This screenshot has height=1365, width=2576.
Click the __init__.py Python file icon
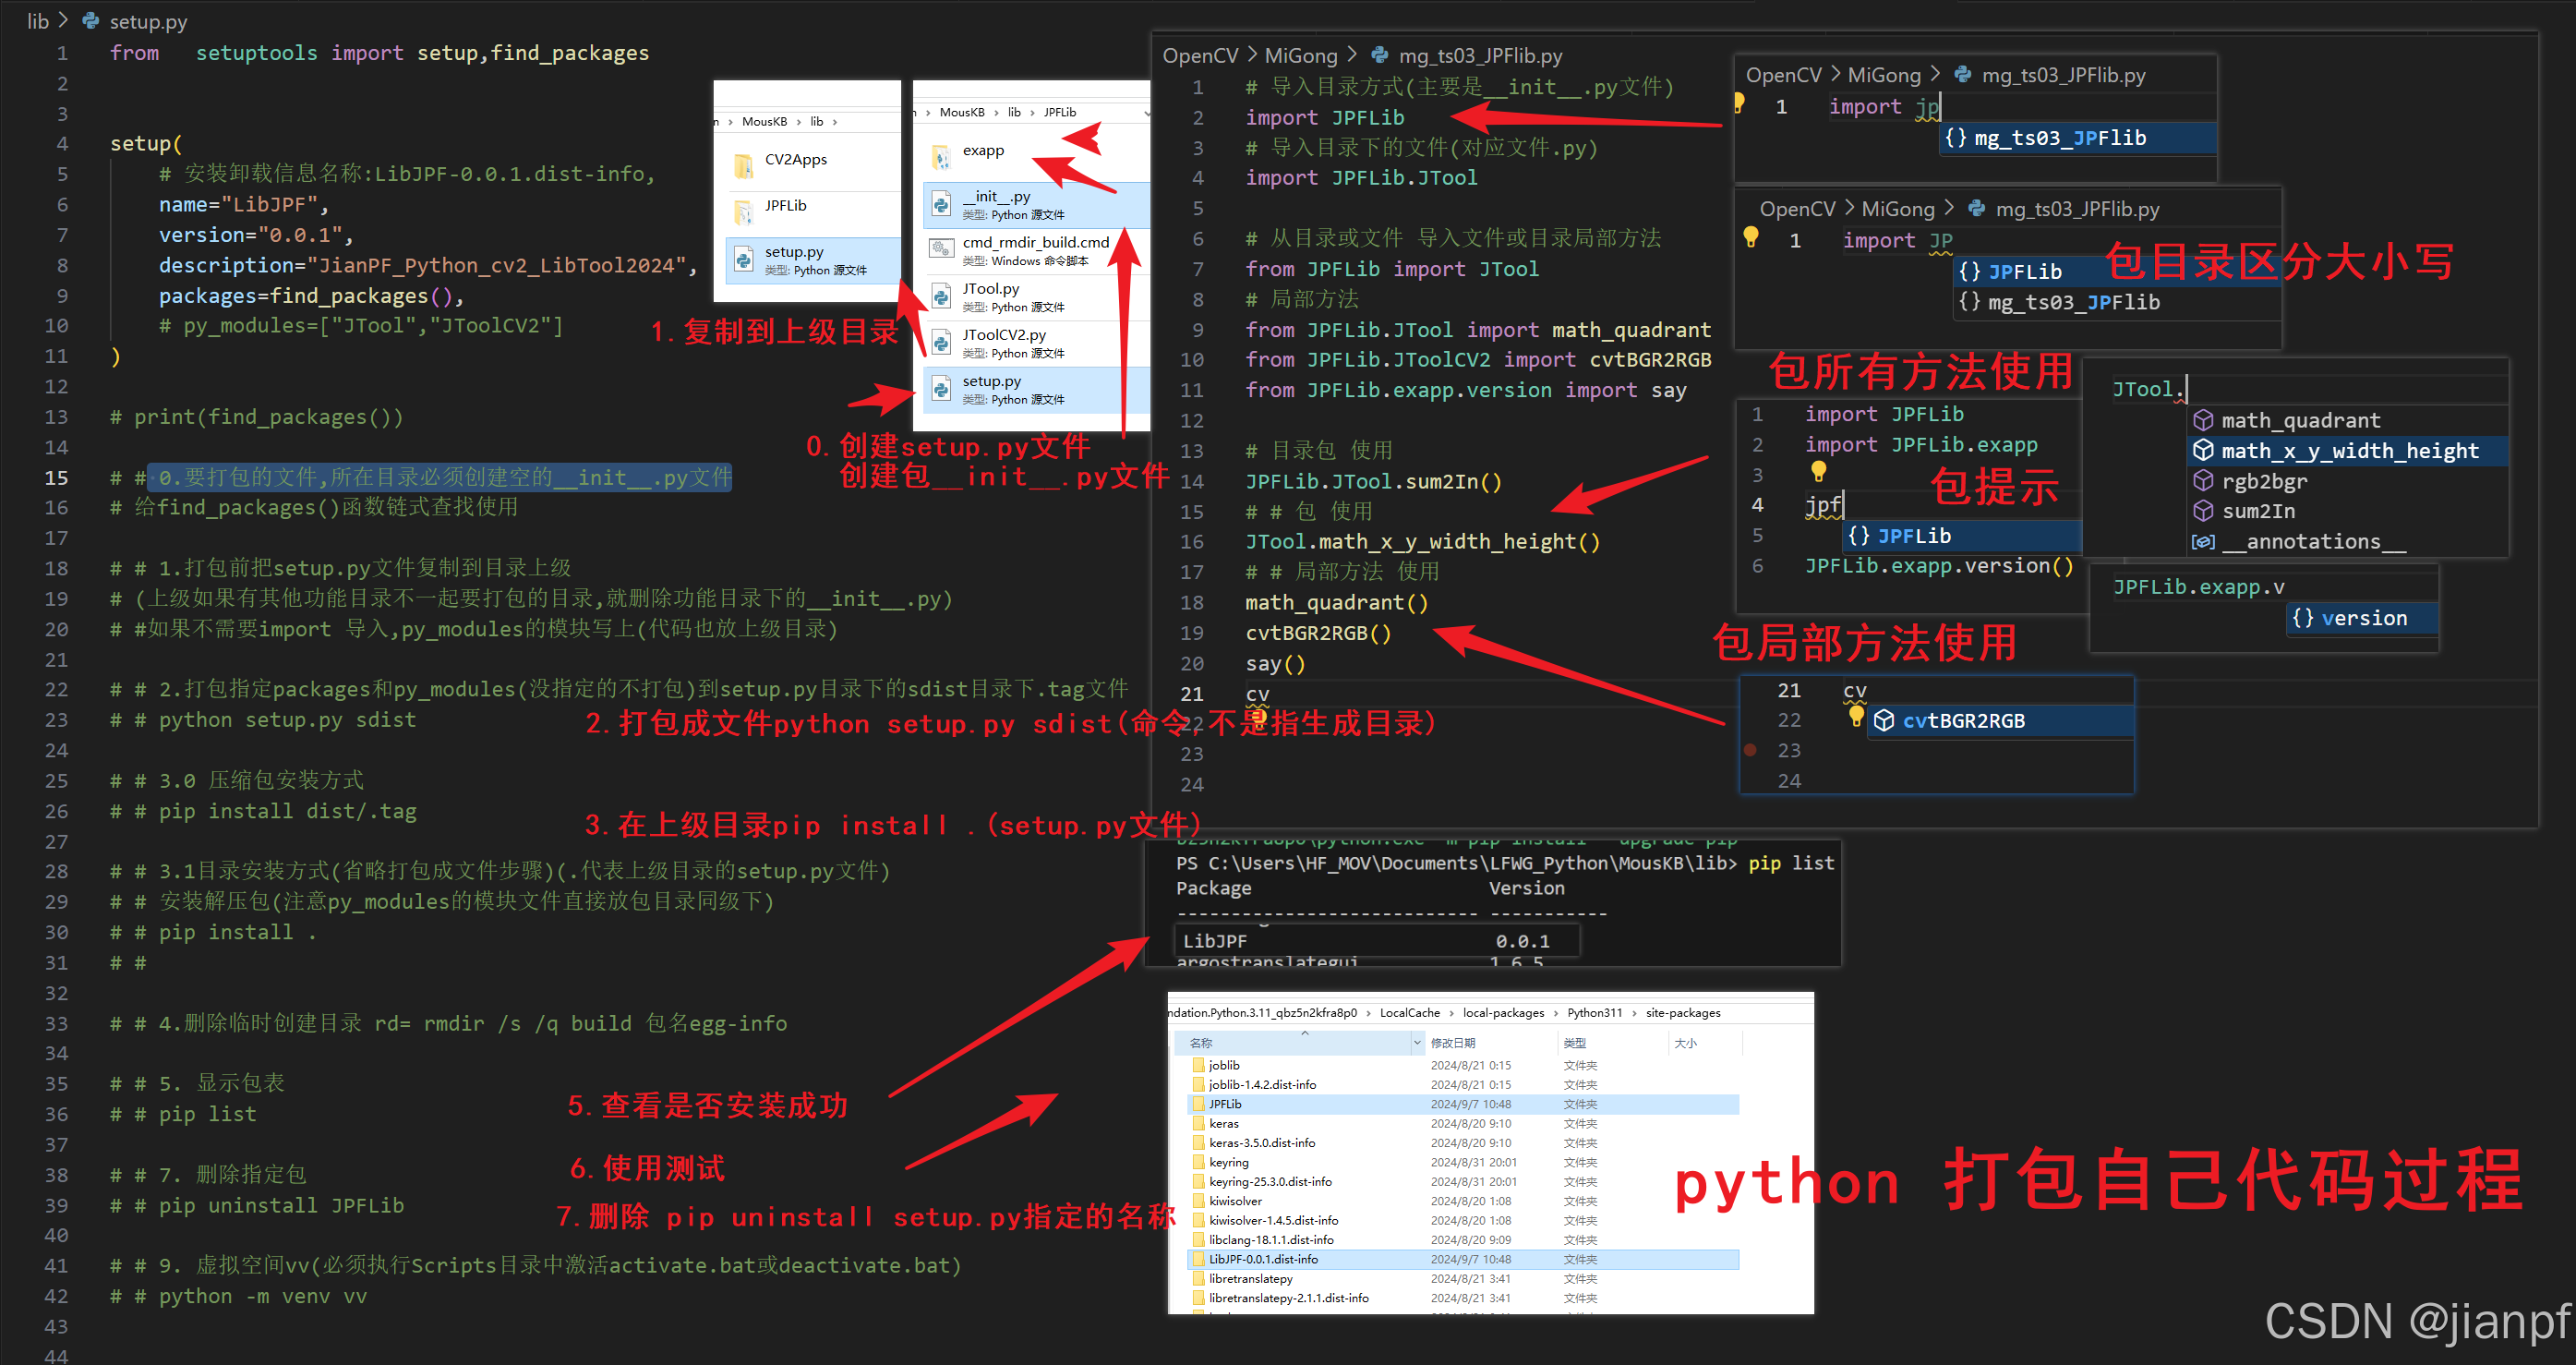coord(941,204)
